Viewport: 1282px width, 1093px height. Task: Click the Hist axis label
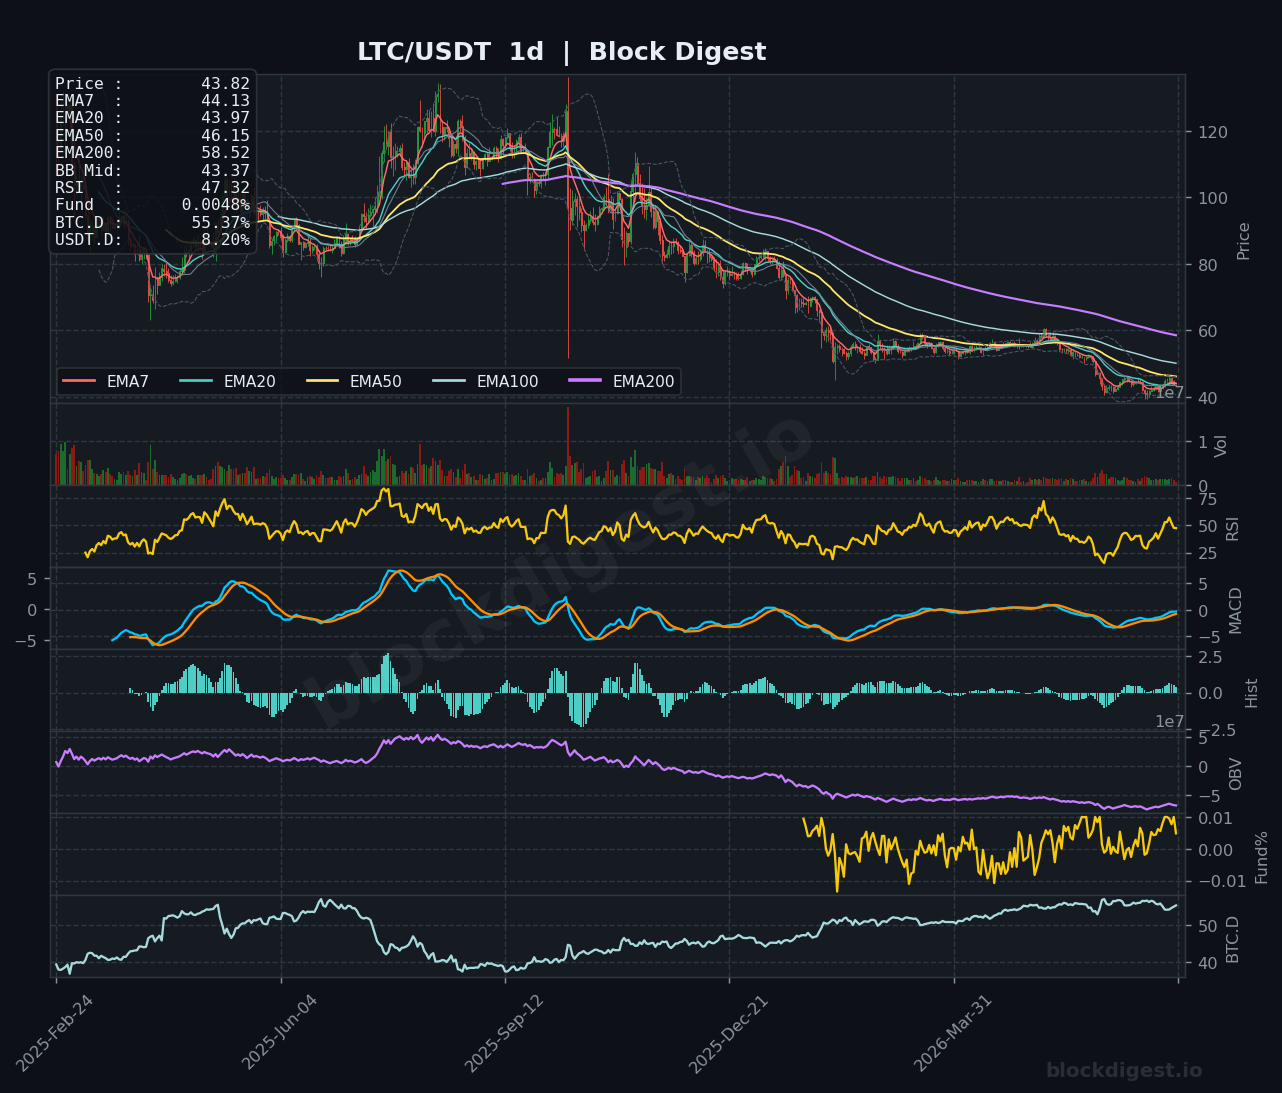1251,693
